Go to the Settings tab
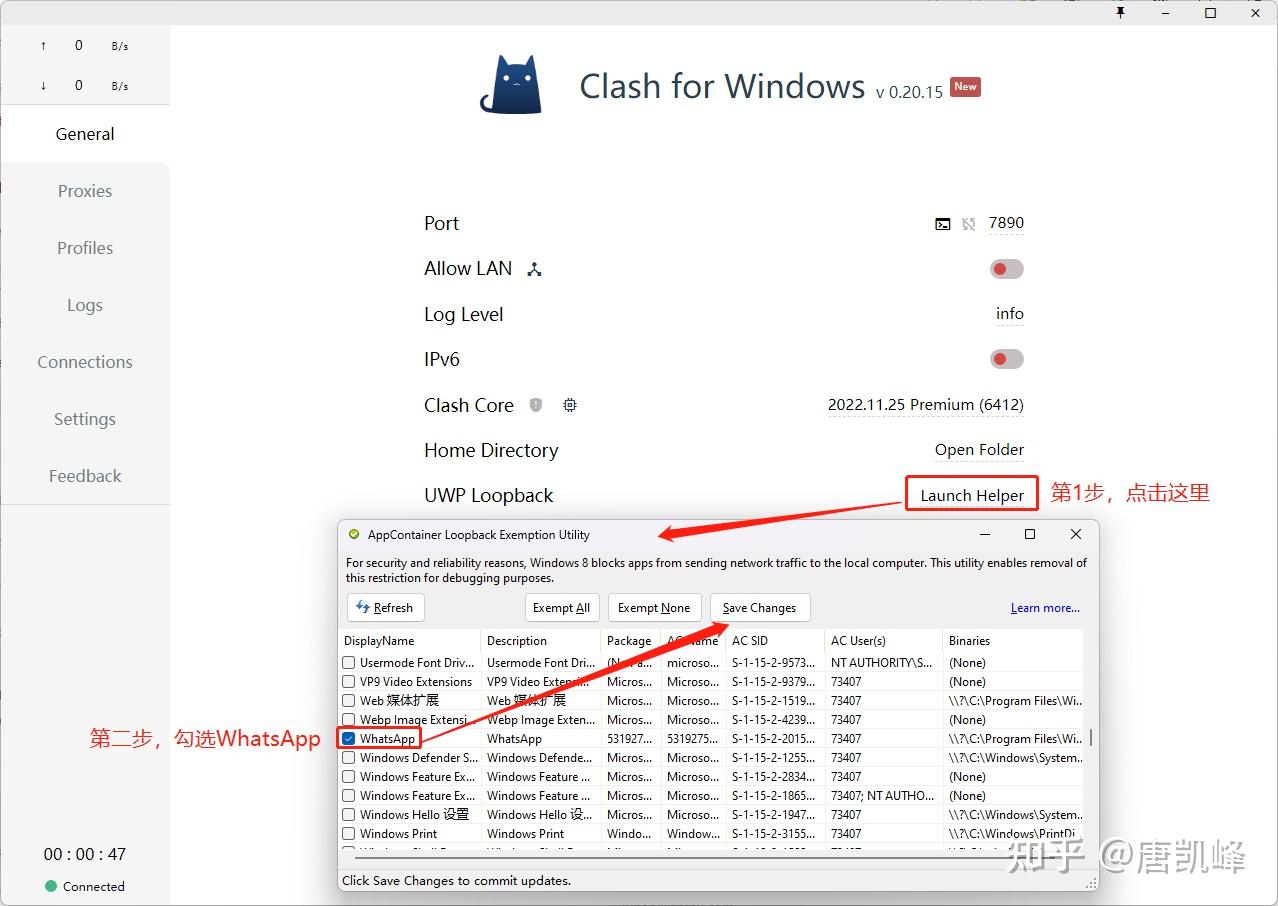Viewport: 1278px width, 906px height. [85, 419]
